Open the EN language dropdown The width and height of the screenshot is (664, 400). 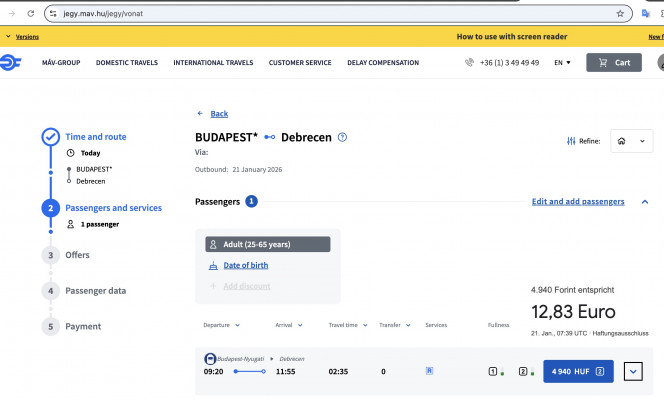(x=562, y=62)
